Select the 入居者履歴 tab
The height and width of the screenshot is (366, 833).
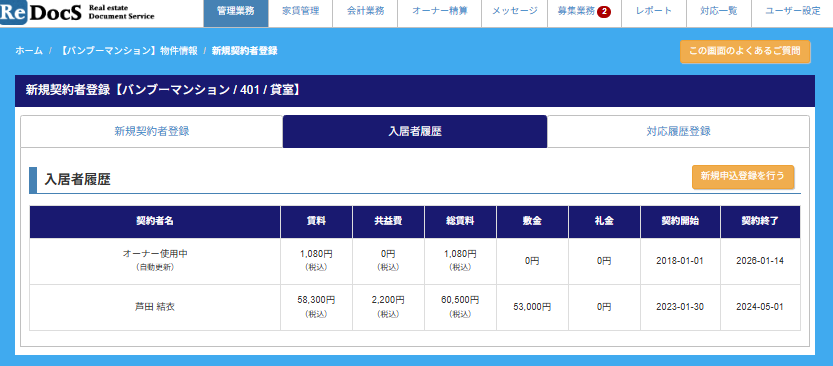pos(415,132)
